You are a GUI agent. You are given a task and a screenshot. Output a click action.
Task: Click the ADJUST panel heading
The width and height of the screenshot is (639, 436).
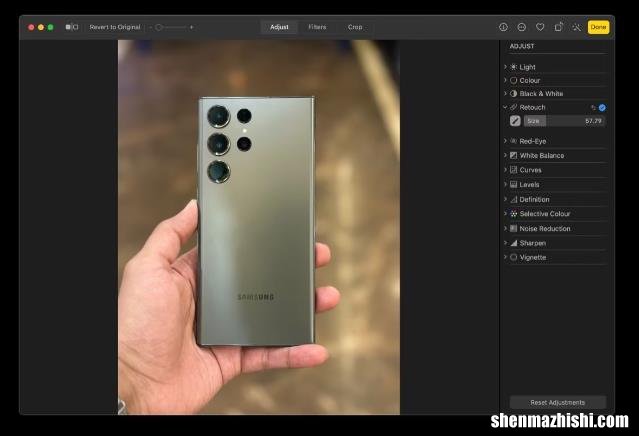coord(522,46)
